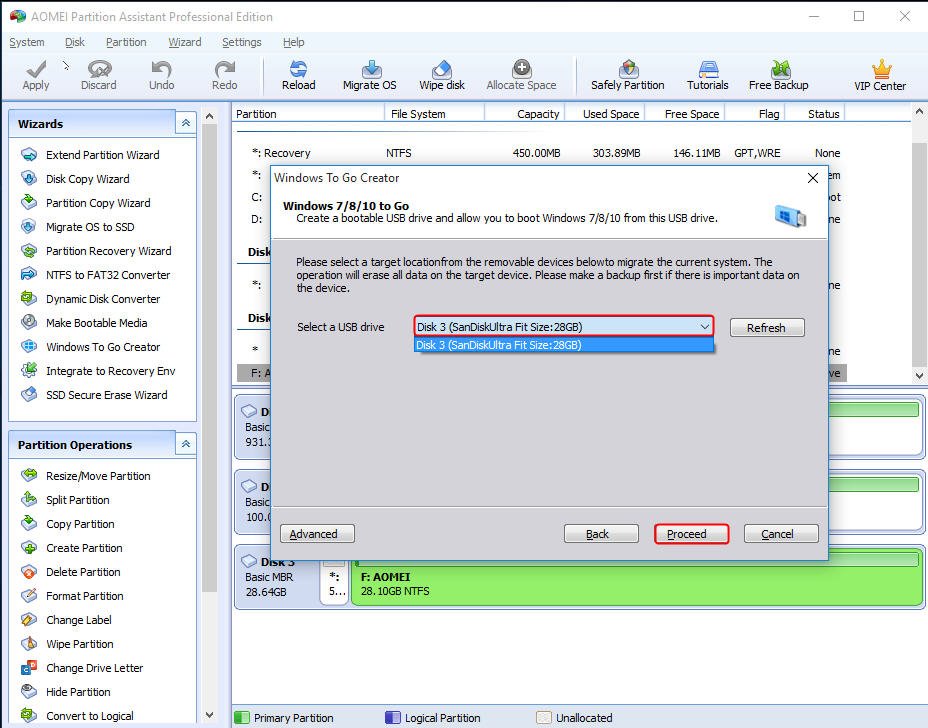Image resolution: width=928 pixels, height=728 pixels.
Task: Launch Disk Copy Wizard
Action: pyautogui.click(x=75, y=179)
